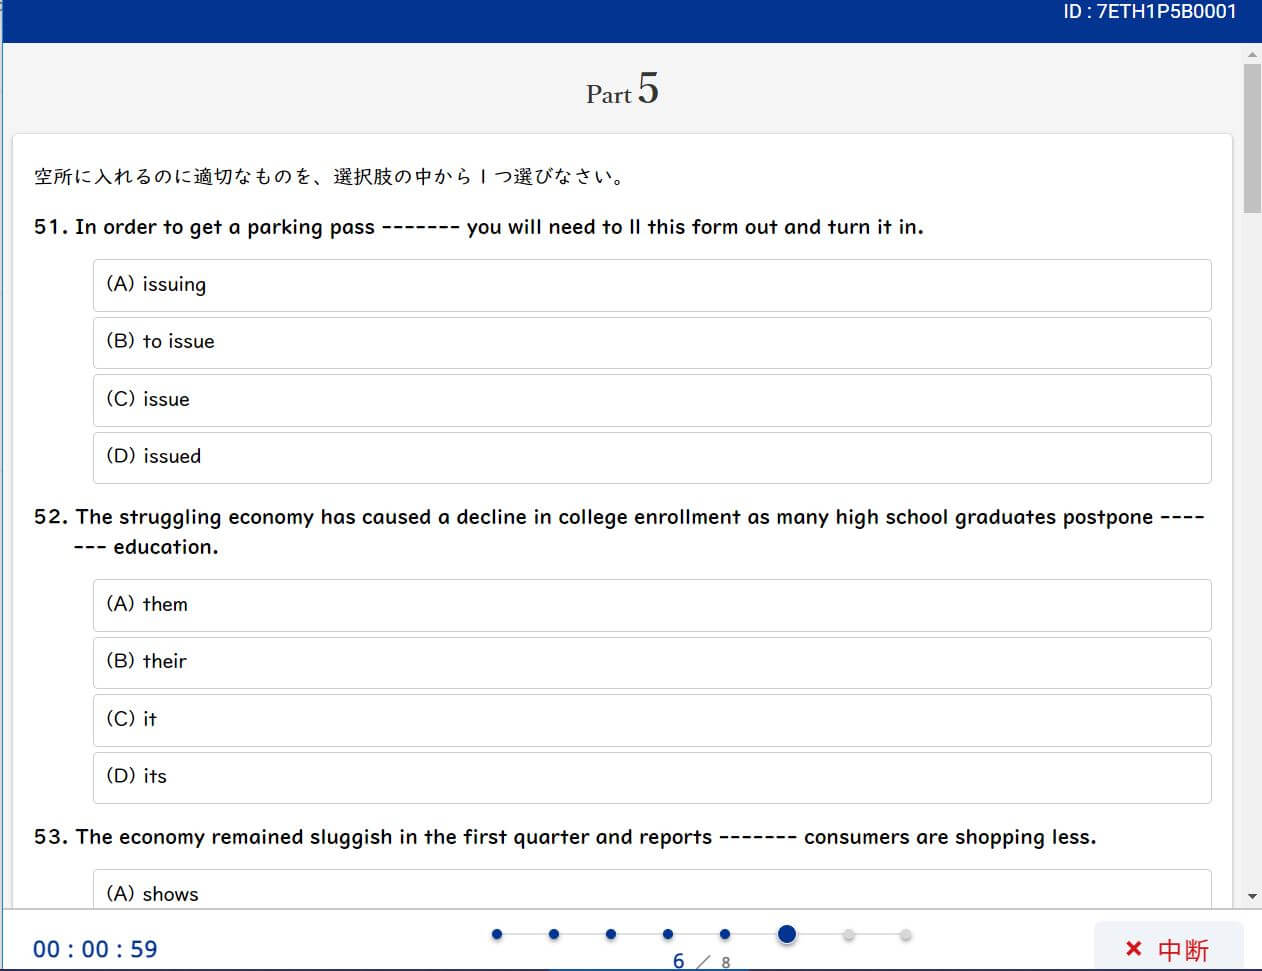Select answer (A) issuing for question 51

coord(652,285)
